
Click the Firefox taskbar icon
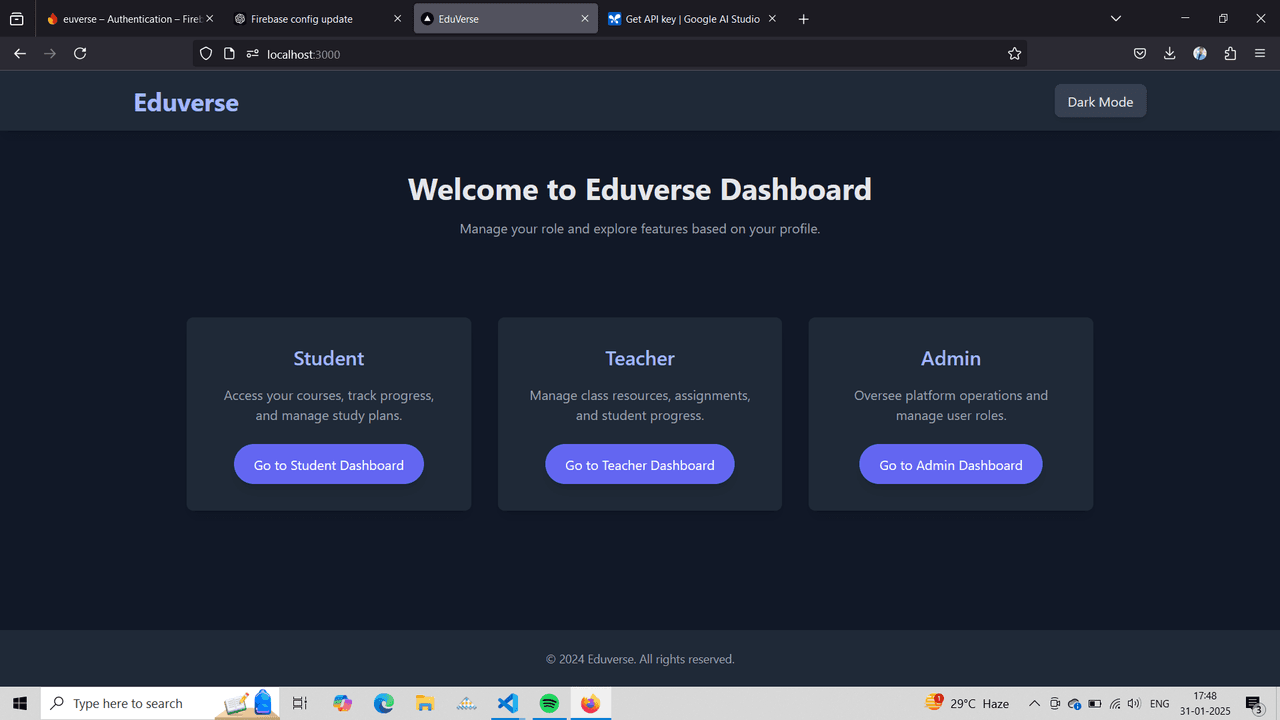pos(590,703)
